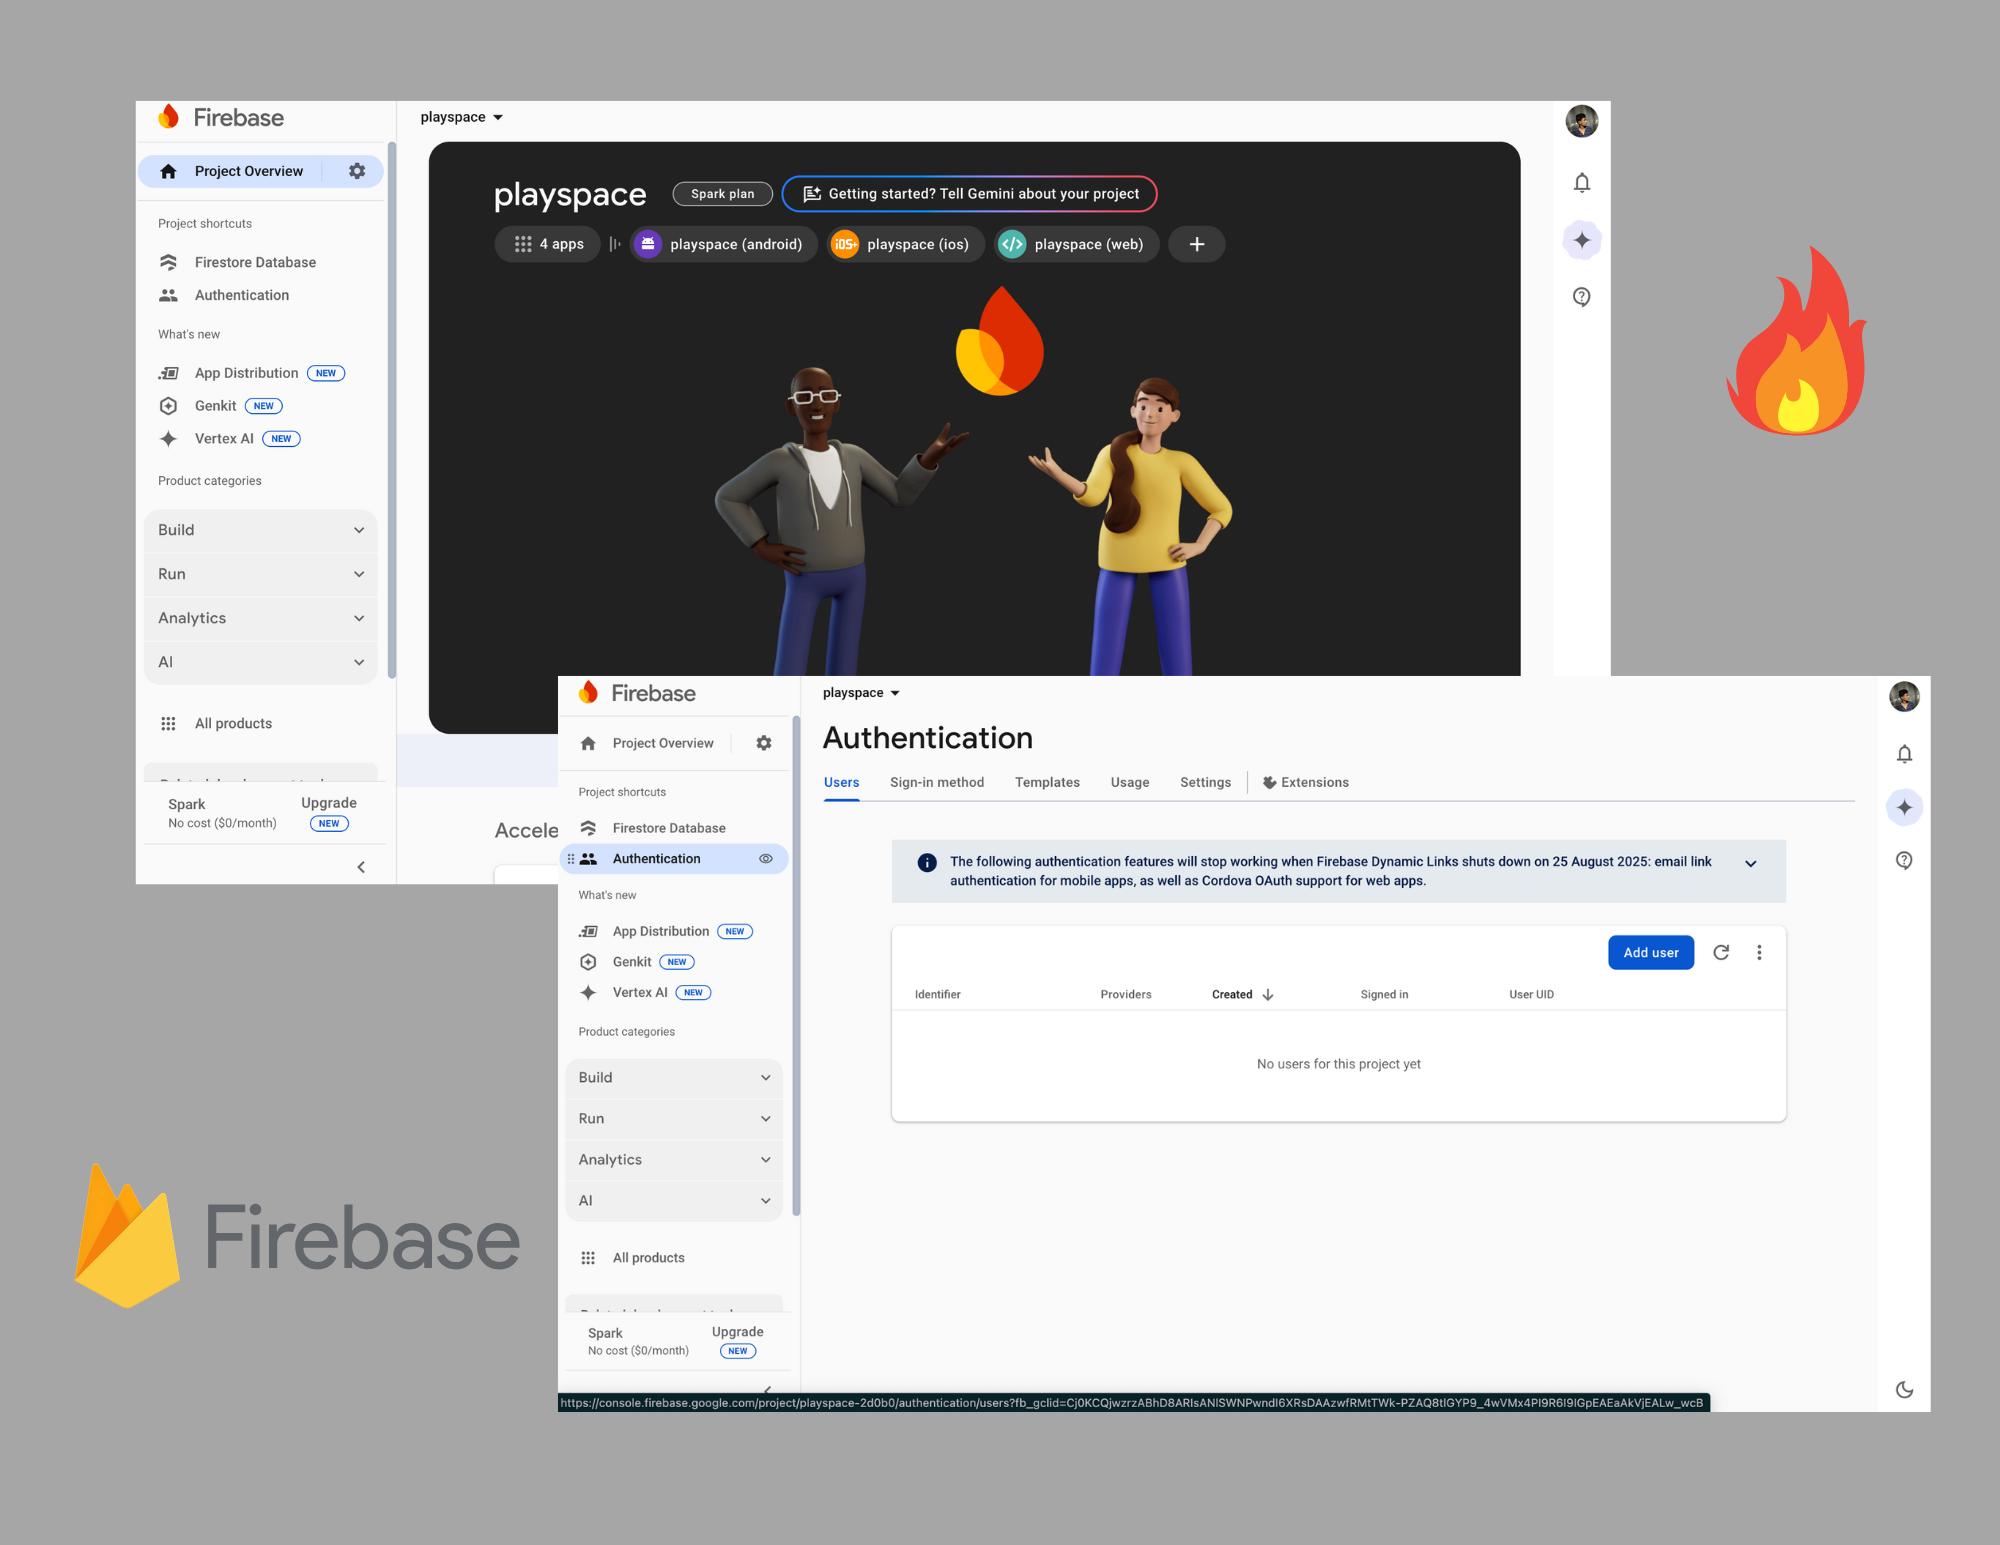Expand Build category in back window
This screenshot has height=1545, width=2000.
[261, 530]
